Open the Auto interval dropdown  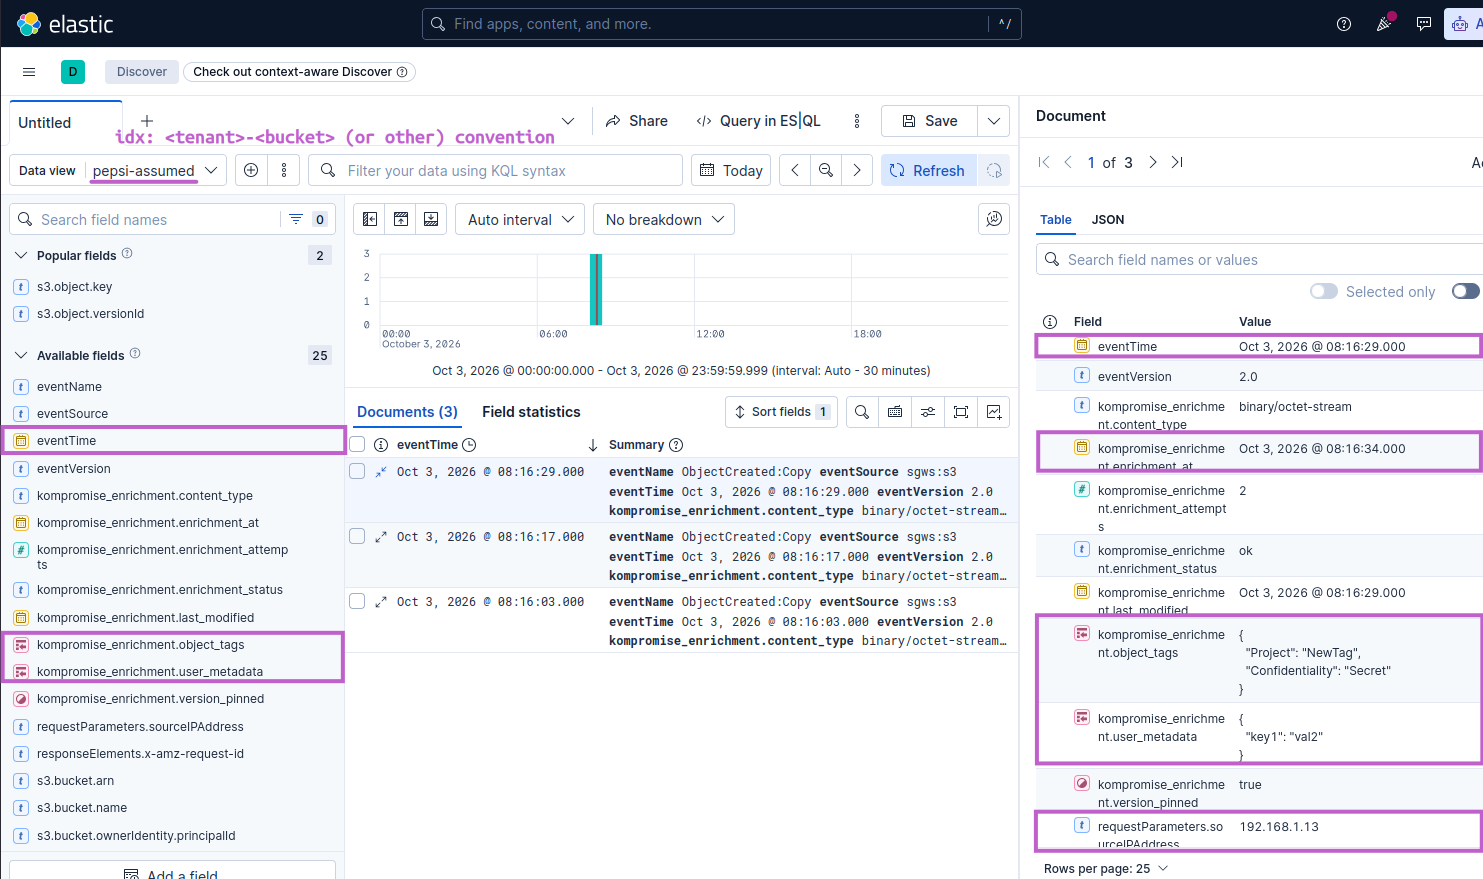point(520,219)
